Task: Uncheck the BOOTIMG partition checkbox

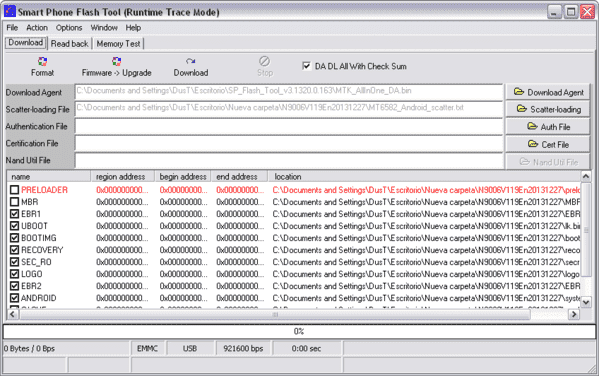Action: pos(15,238)
